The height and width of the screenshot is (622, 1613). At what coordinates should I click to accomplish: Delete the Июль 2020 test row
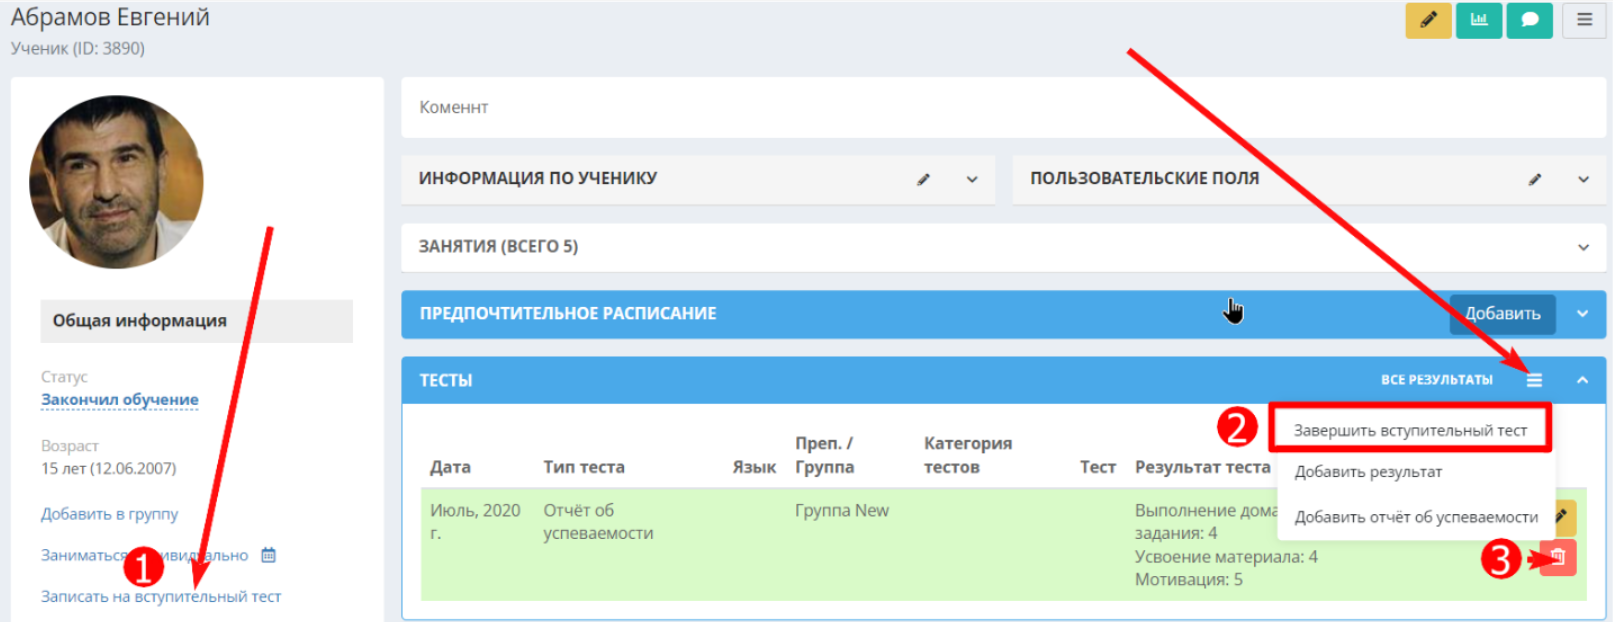tap(1558, 557)
